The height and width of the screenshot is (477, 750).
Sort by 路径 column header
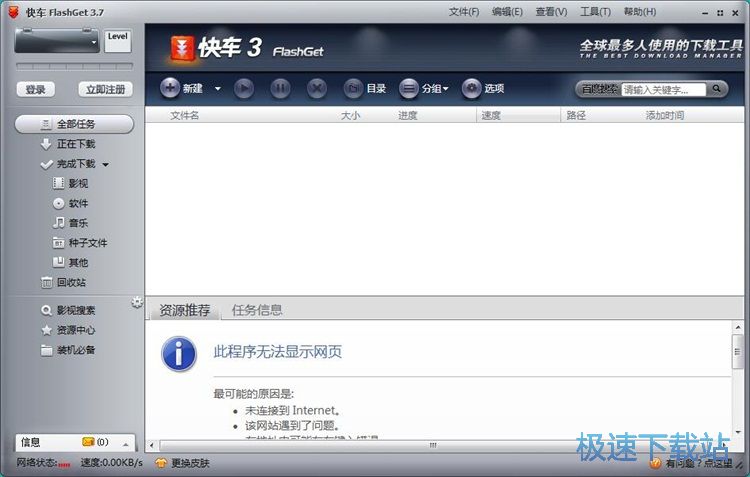coord(576,115)
